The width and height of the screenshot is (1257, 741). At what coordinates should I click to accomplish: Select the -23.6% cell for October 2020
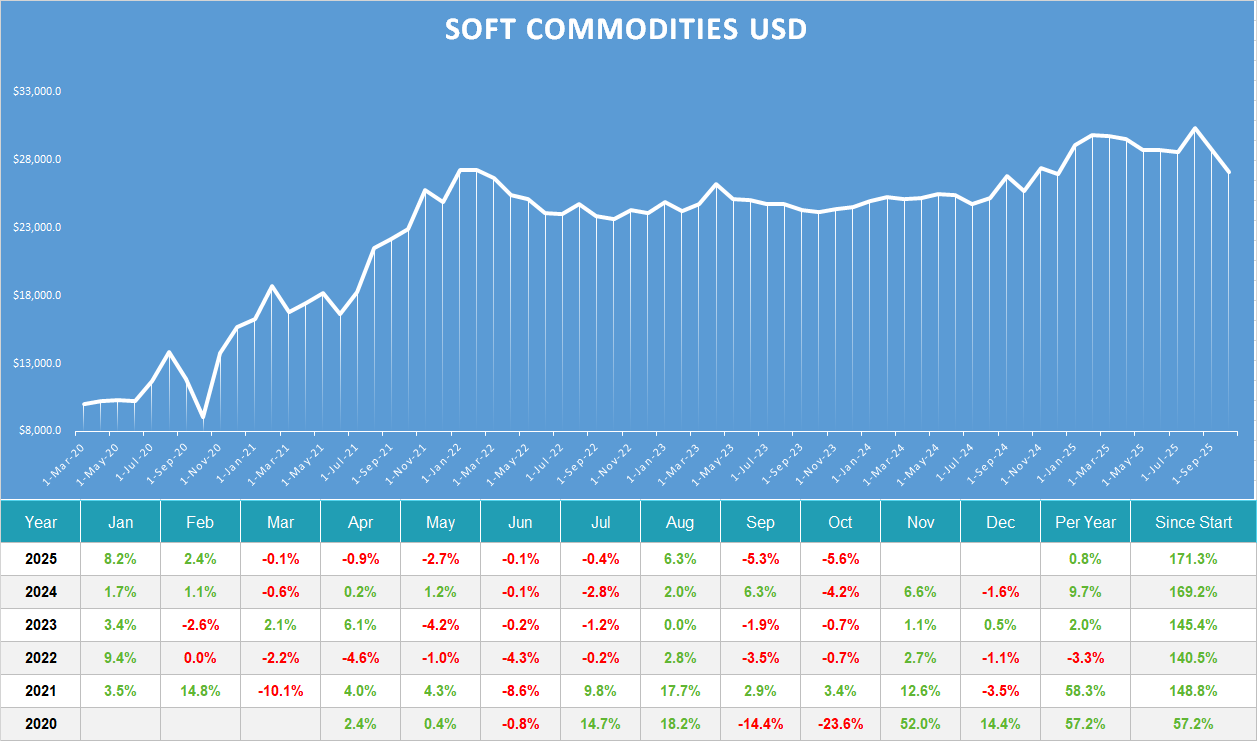pos(840,723)
